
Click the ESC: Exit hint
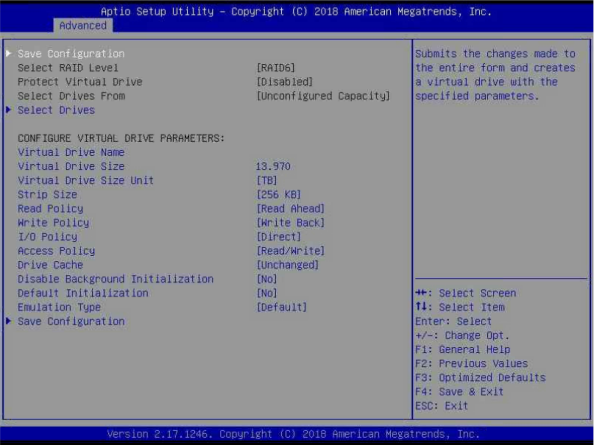click(x=442, y=406)
